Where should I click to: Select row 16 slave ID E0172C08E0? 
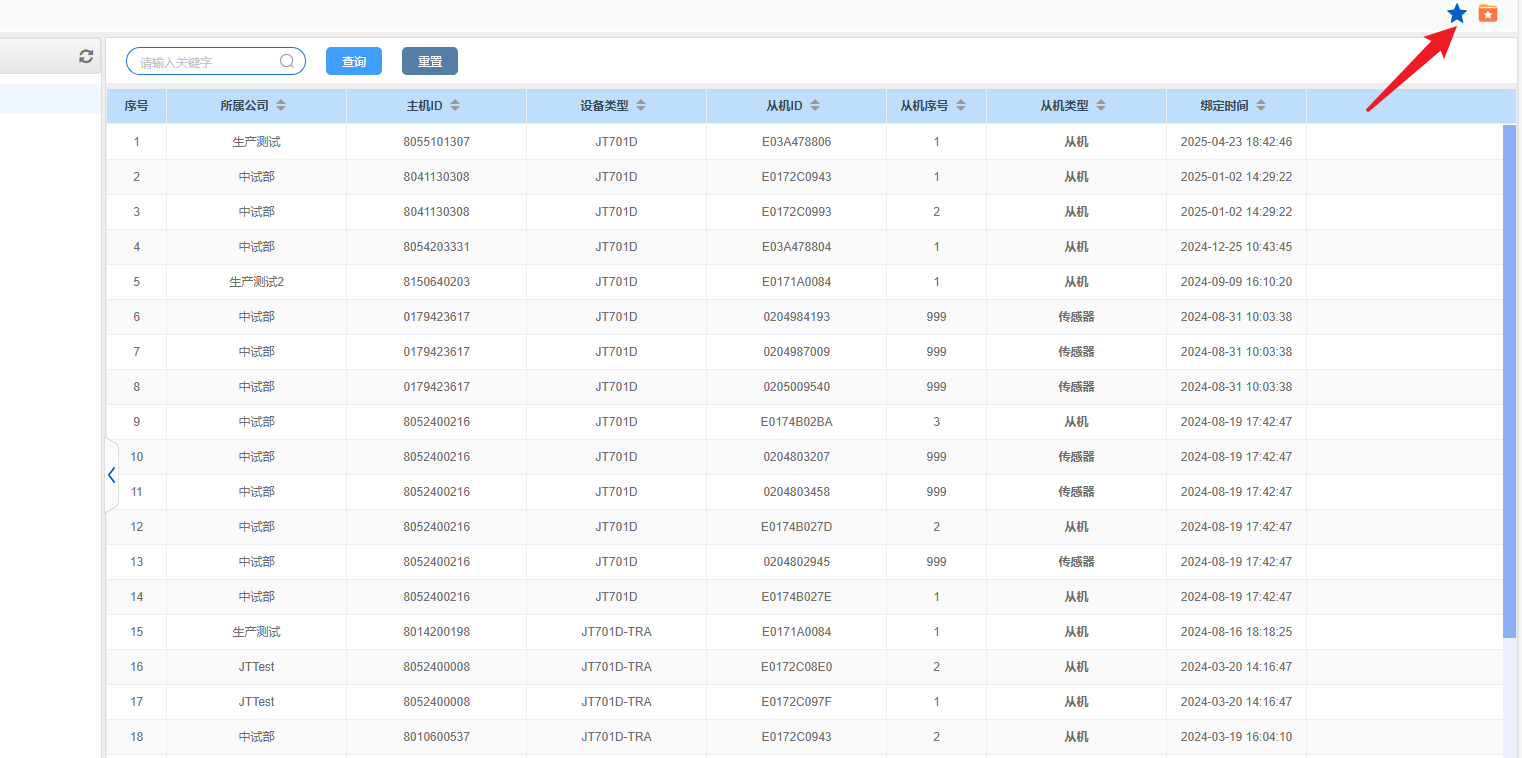(x=796, y=667)
